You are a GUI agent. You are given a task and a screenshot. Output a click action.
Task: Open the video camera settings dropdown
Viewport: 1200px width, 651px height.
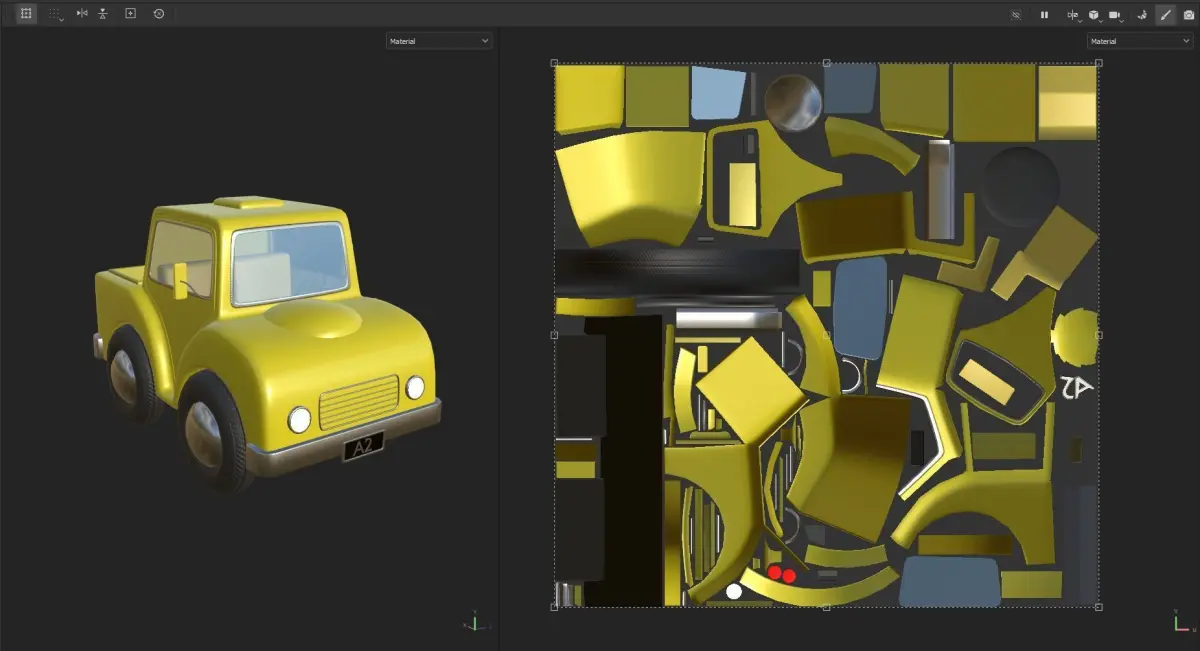1118,15
